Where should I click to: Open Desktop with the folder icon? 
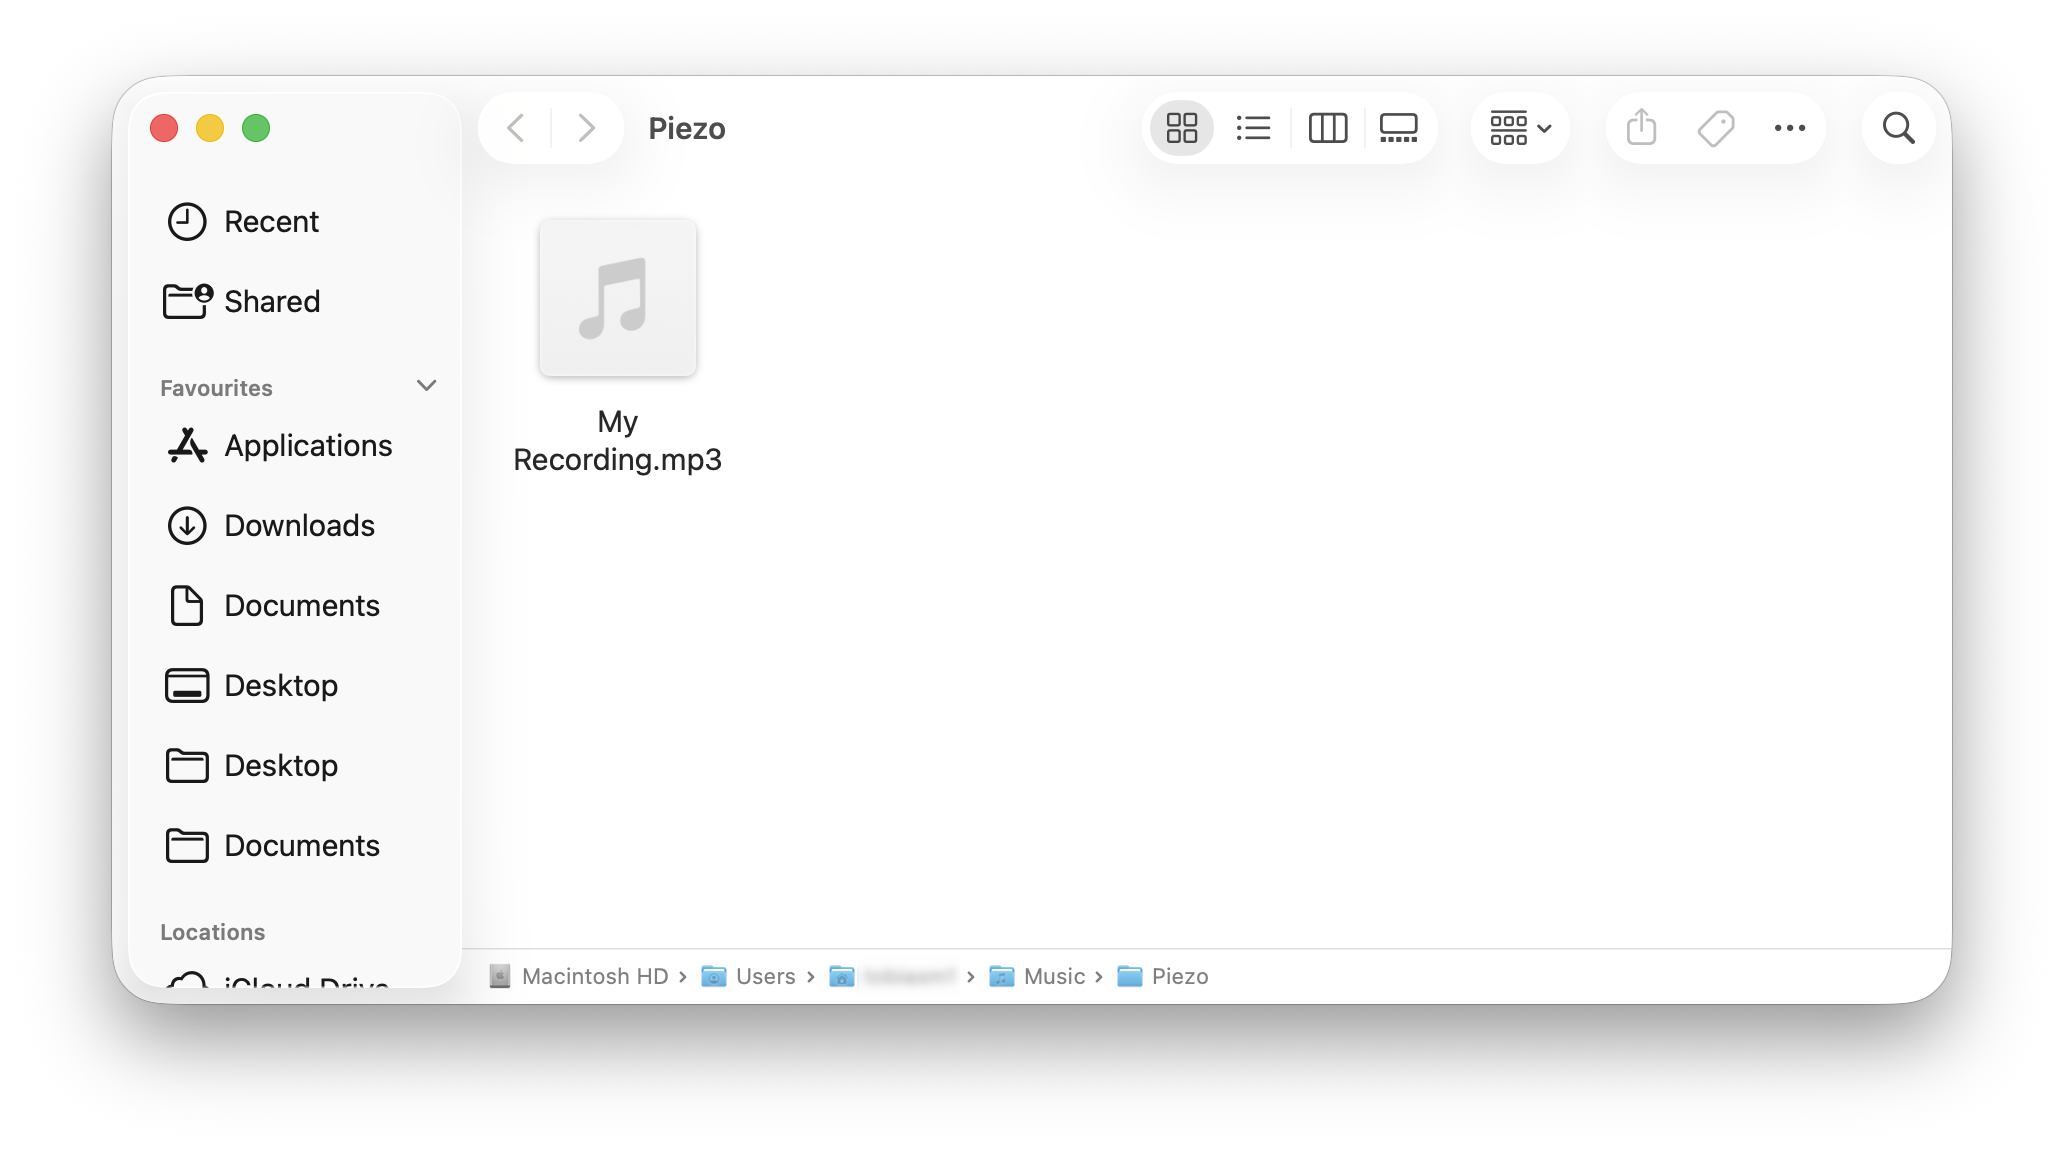tap(294, 765)
